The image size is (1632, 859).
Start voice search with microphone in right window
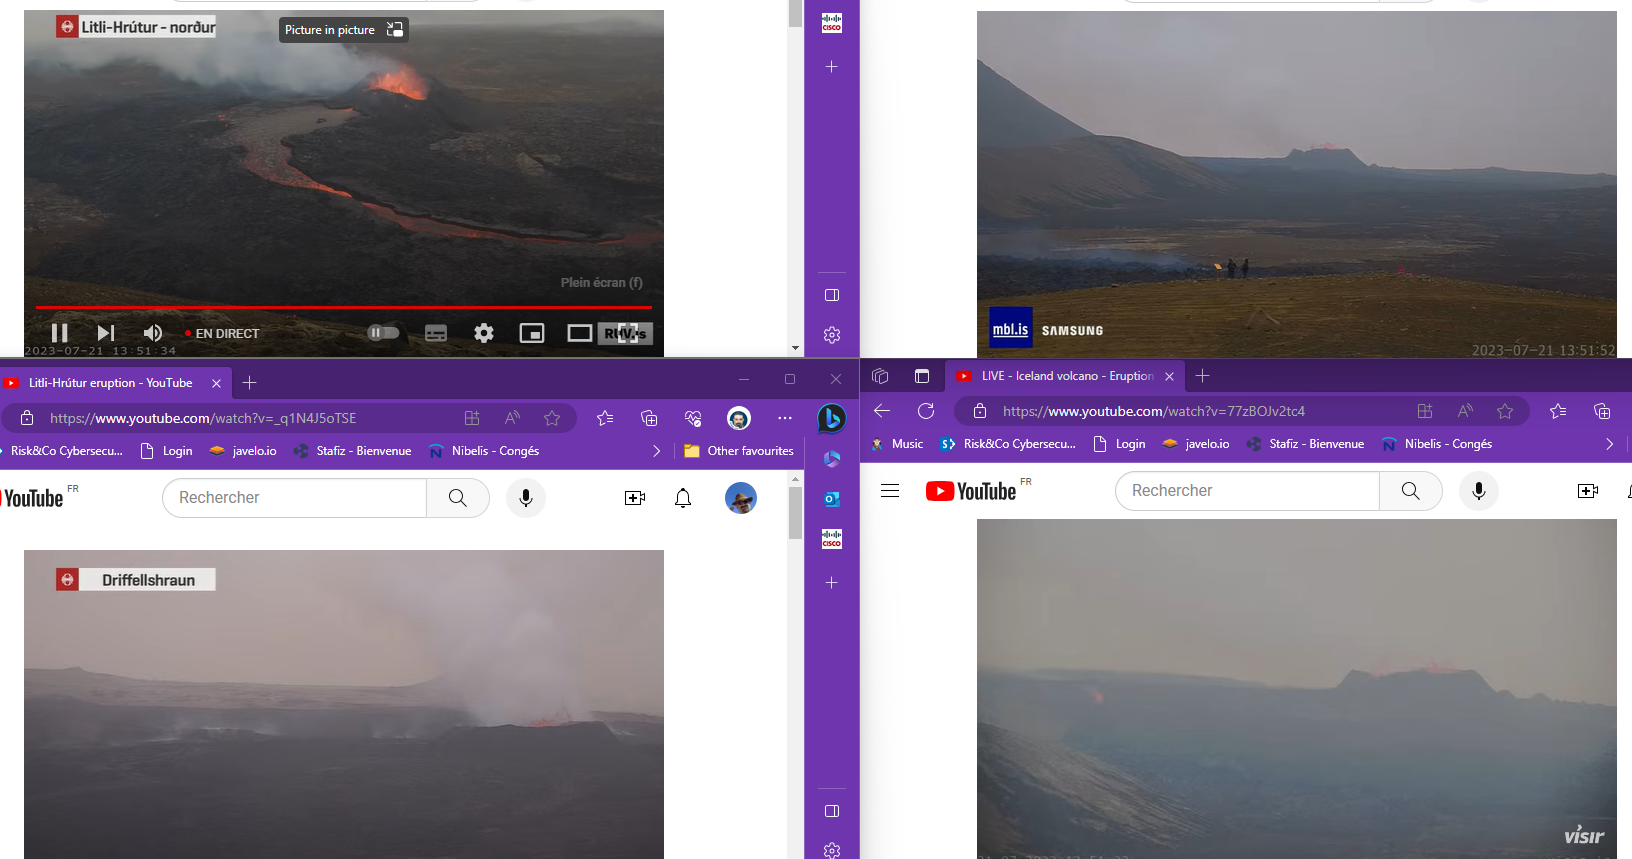coord(1478,491)
